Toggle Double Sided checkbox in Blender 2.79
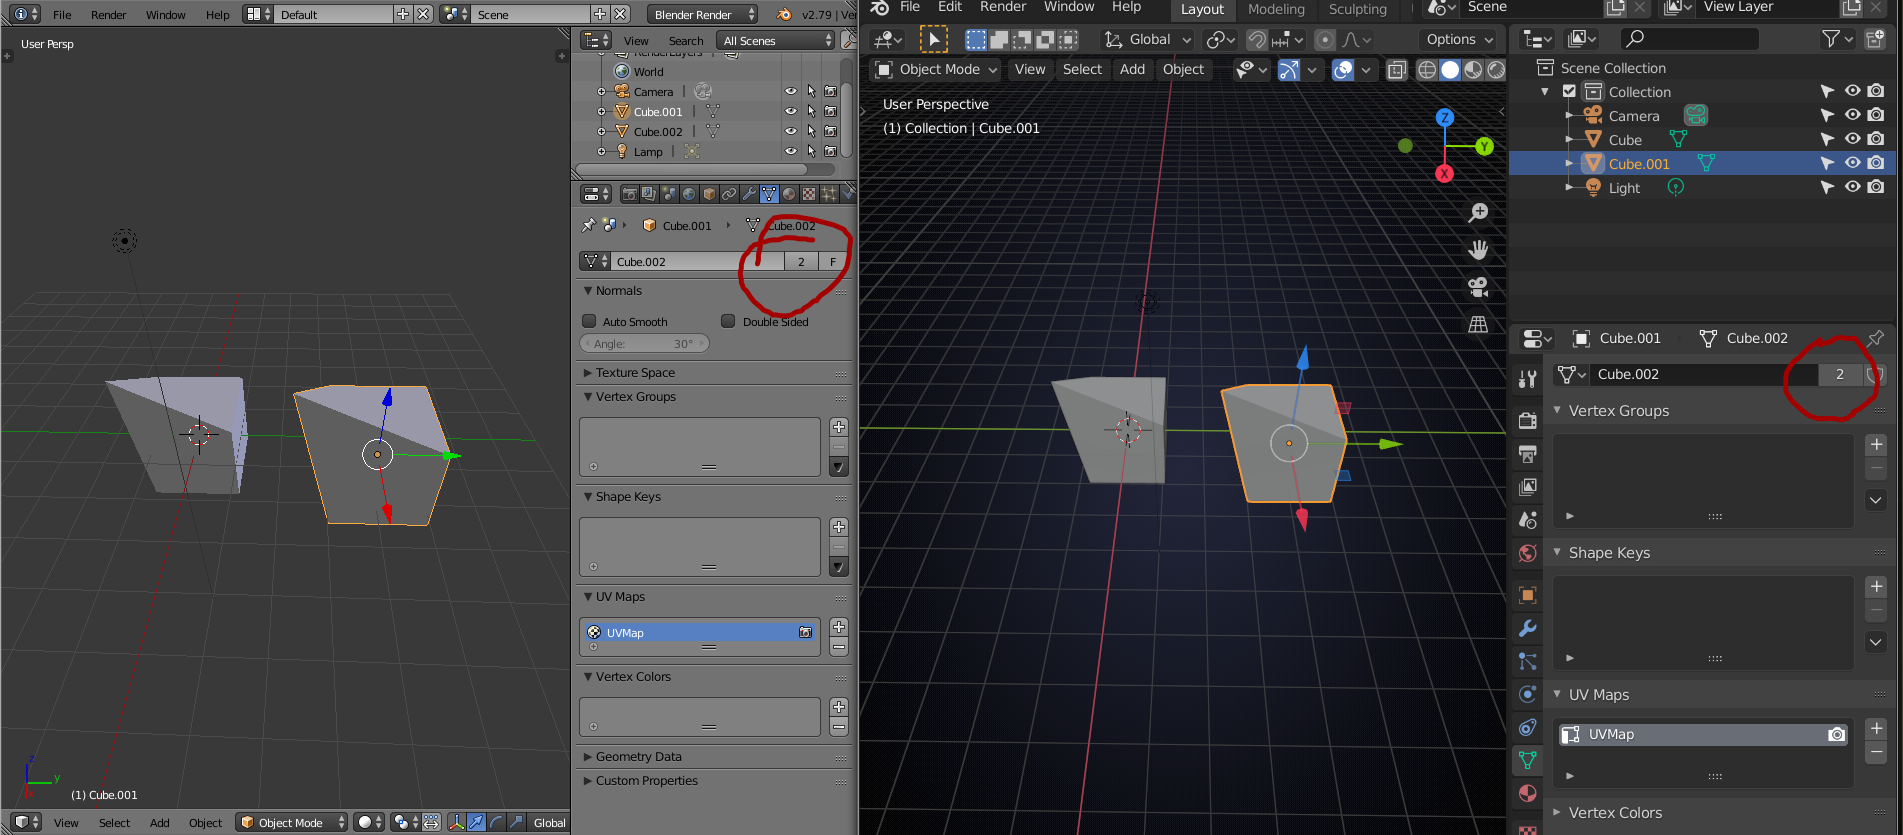 (728, 322)
